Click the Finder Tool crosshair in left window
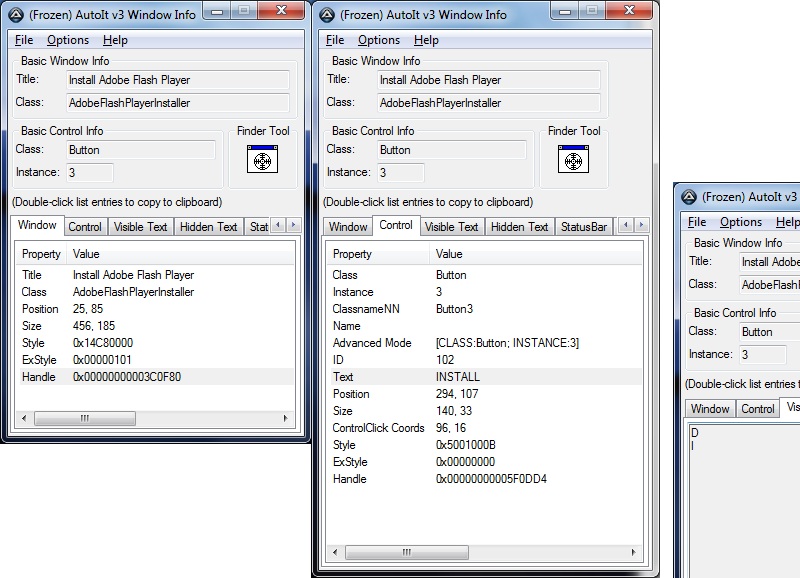The width and height of the screenshot is (800, 578). [262, 159]
